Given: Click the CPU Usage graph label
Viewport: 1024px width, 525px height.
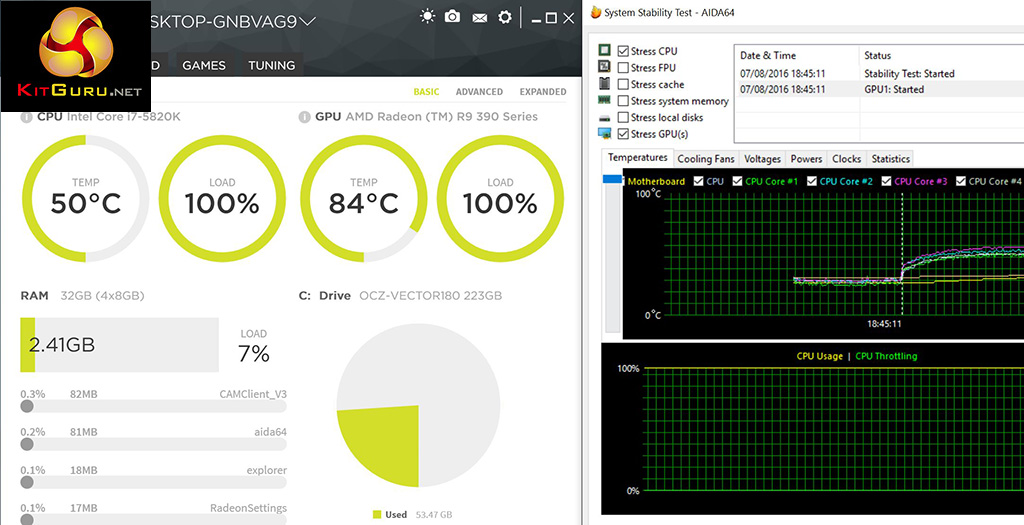Looking at the screenshot, I should [819, 356].
